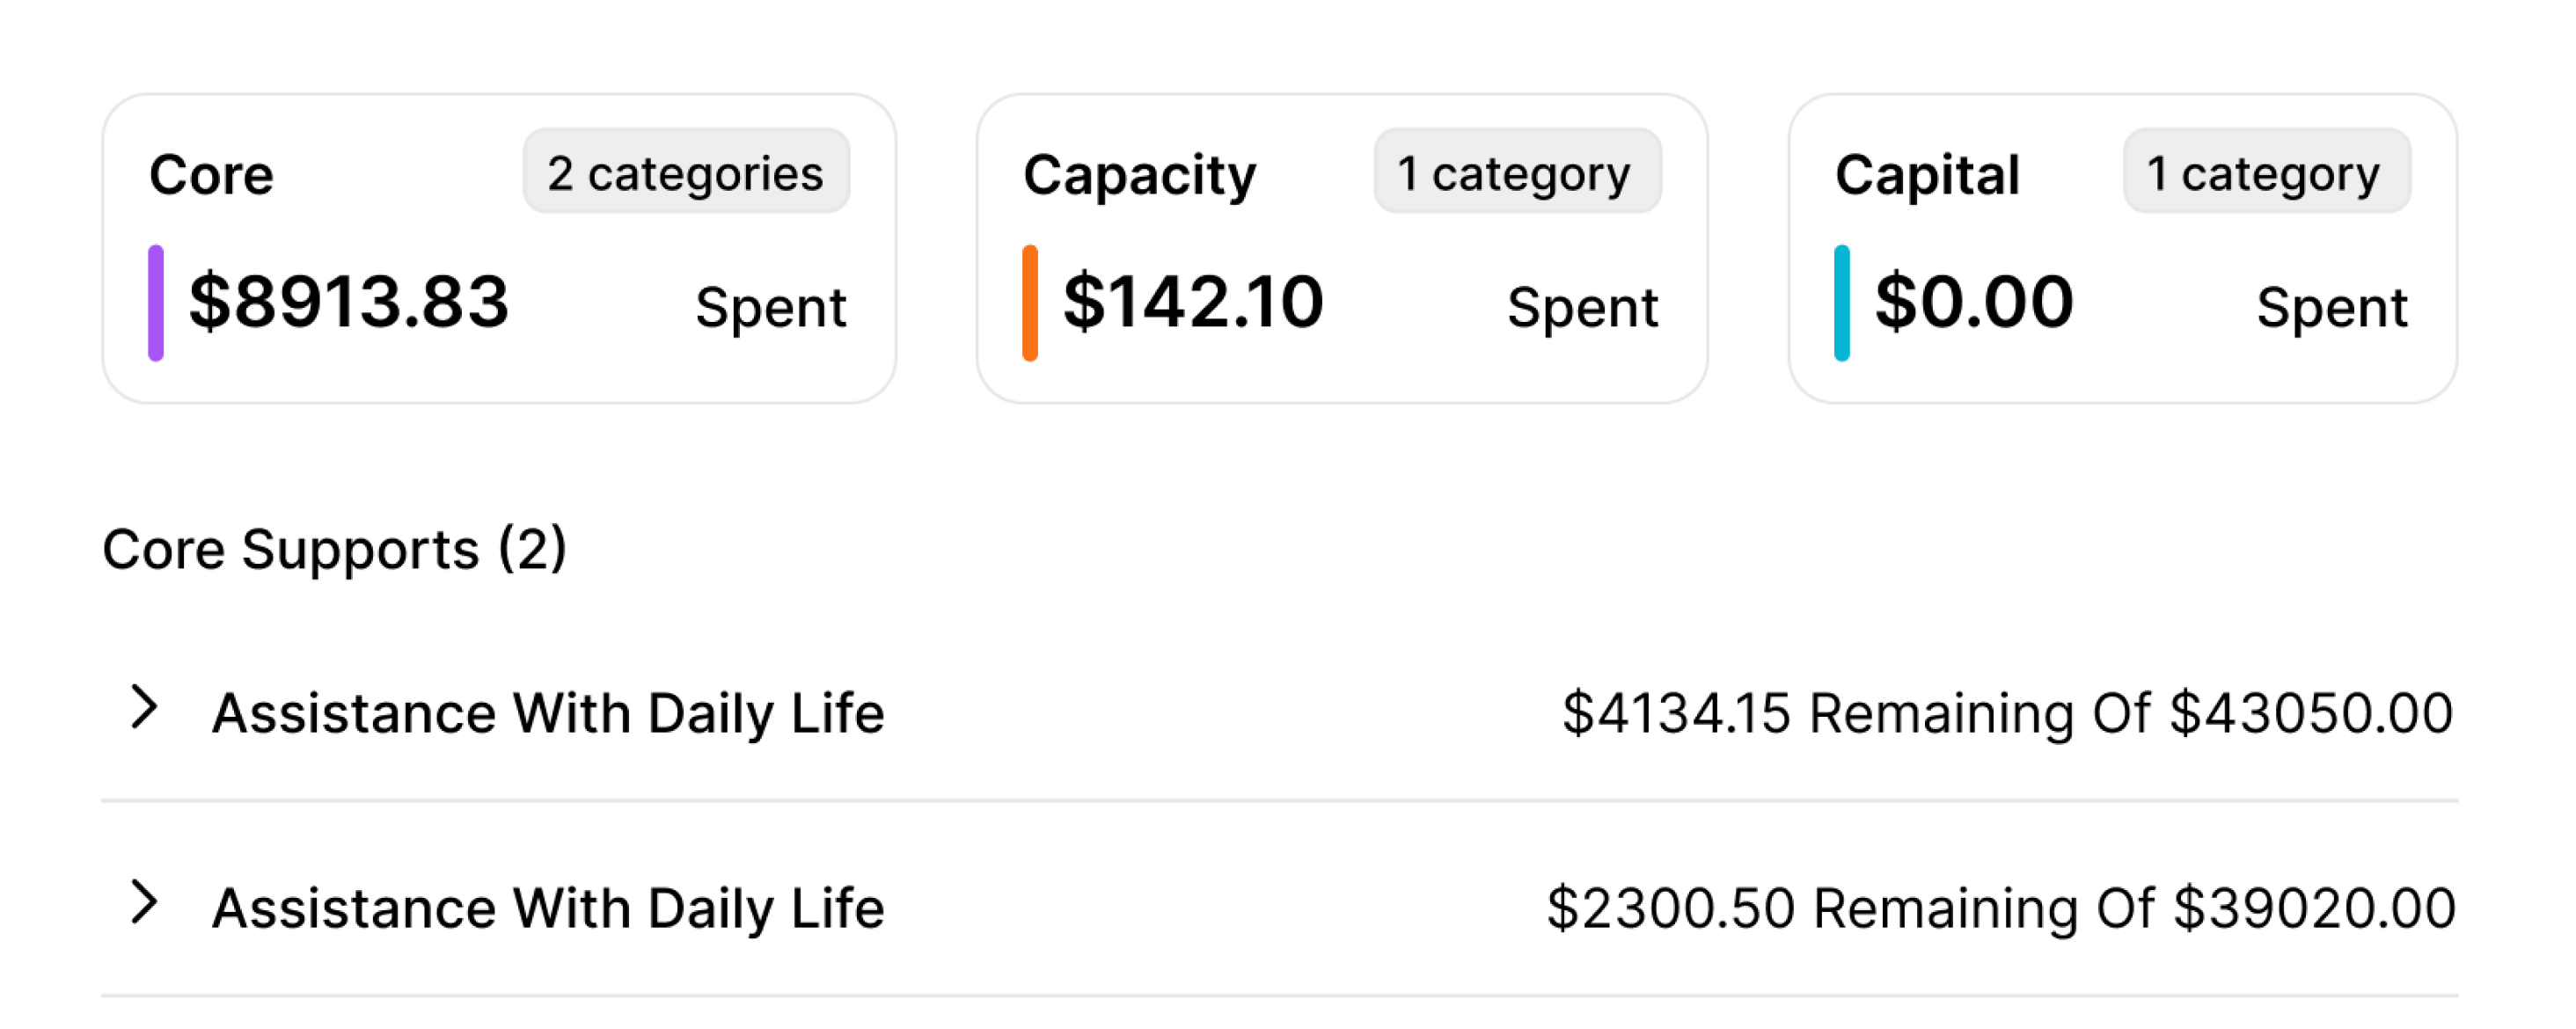Image resolution: width=2576 pixels, height=1029 pixels.
Task: Click the $142.10 spent amount
Action: click(1193, 301)
